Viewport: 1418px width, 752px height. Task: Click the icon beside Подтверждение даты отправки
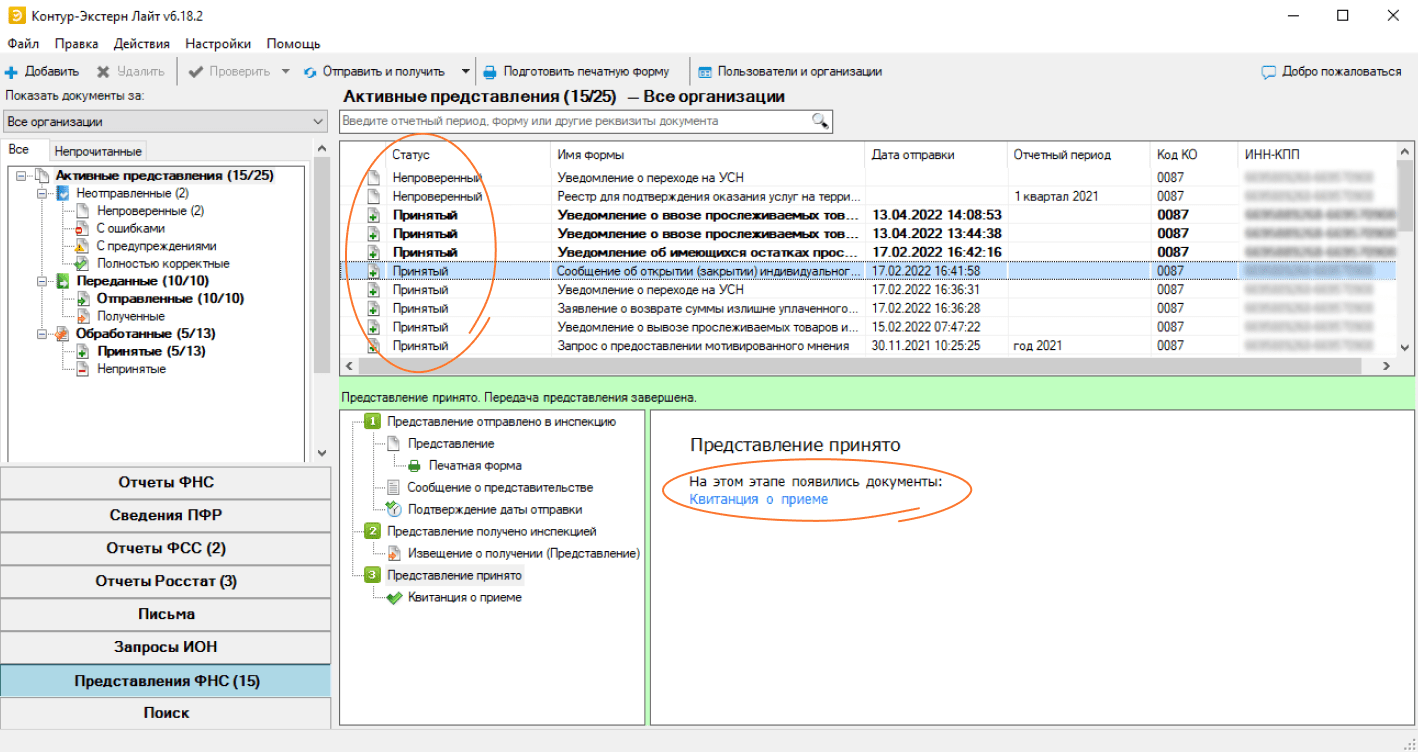point(393,509)
